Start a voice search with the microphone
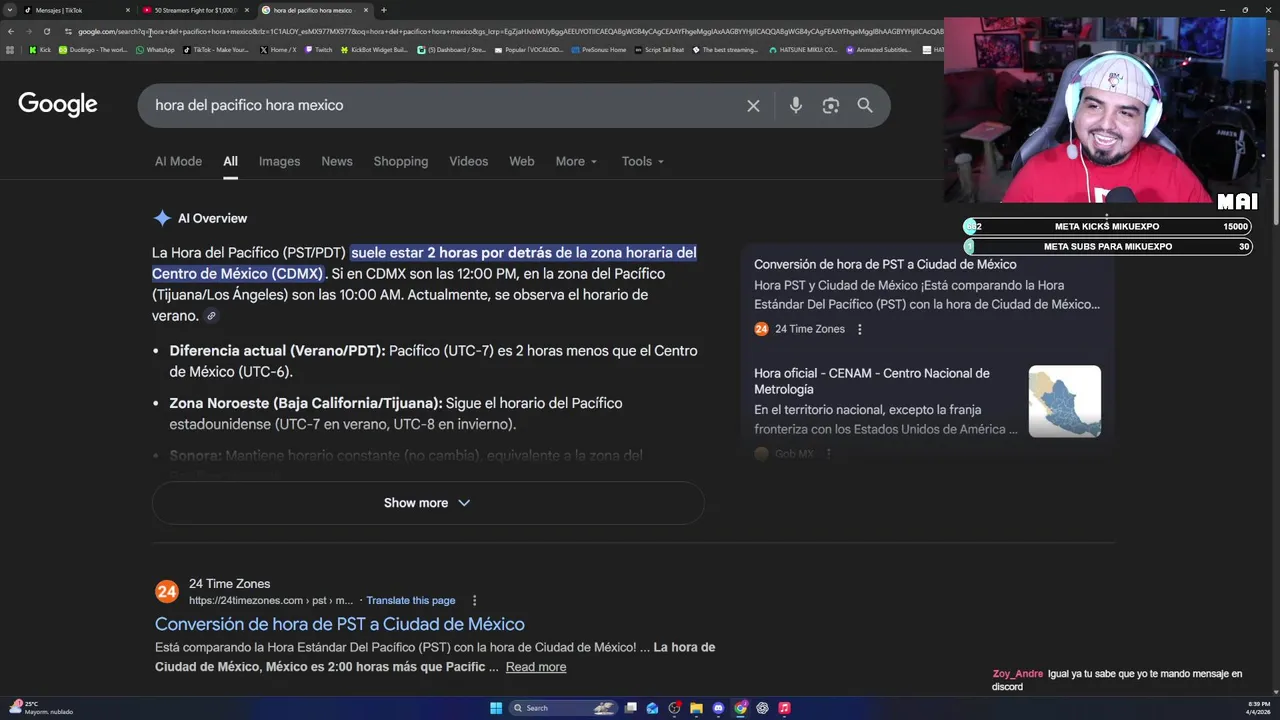Image resolution: width=1280 pixels, height=720 pixels. (796, 105)
